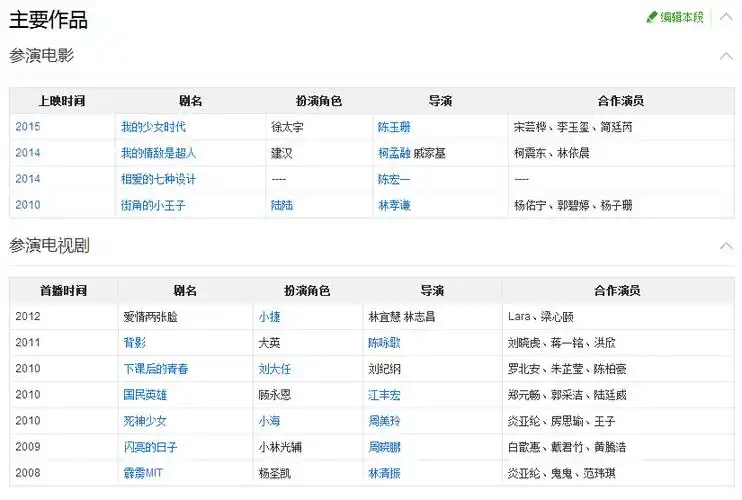742x500 pixels.
Task: Open the role 陆陆 link
Action: pyautogui.click(x=282, y=205)
